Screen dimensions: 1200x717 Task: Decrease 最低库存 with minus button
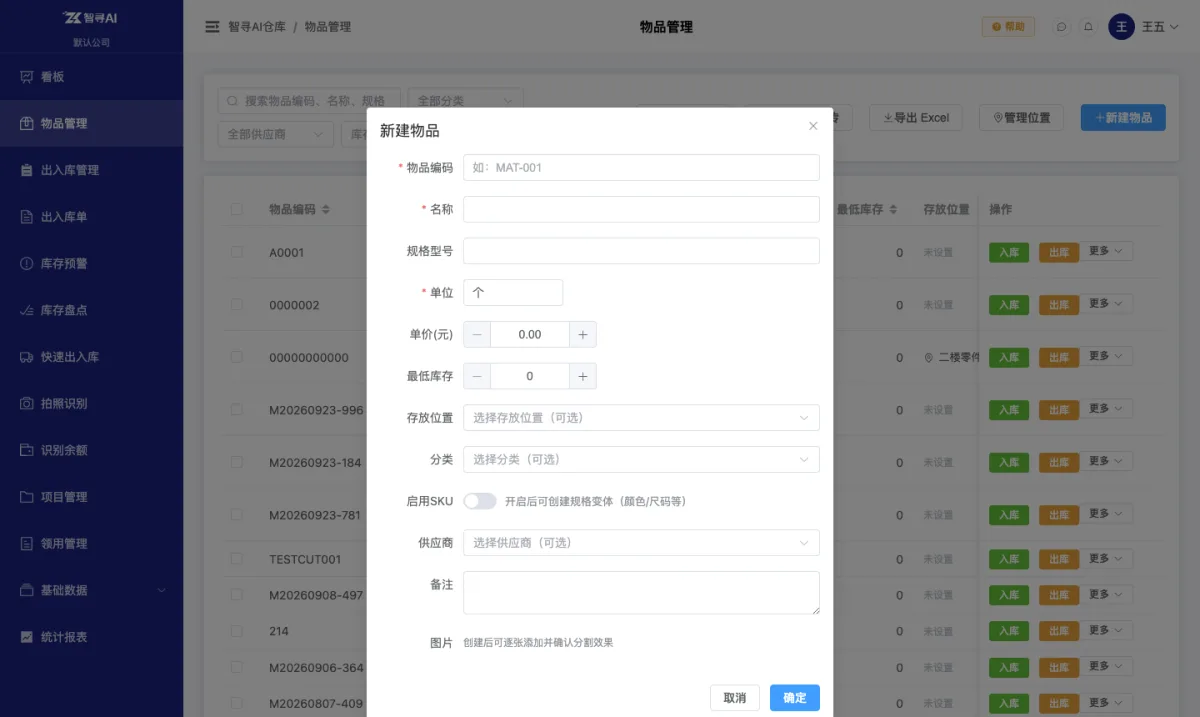pyautogui.click(x=477, y=377)
